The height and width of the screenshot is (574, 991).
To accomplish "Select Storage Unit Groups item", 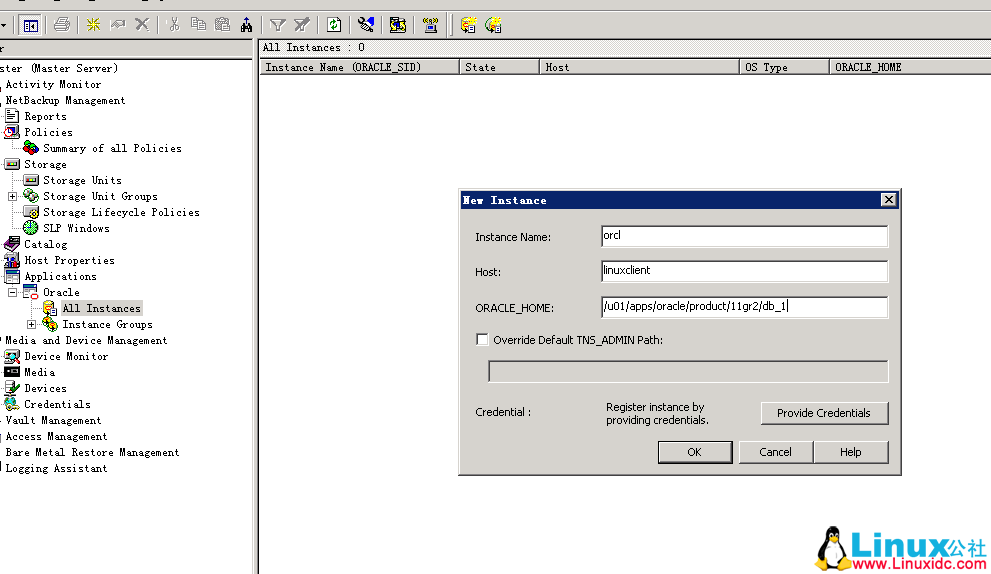I will click(x=100, y=197).
